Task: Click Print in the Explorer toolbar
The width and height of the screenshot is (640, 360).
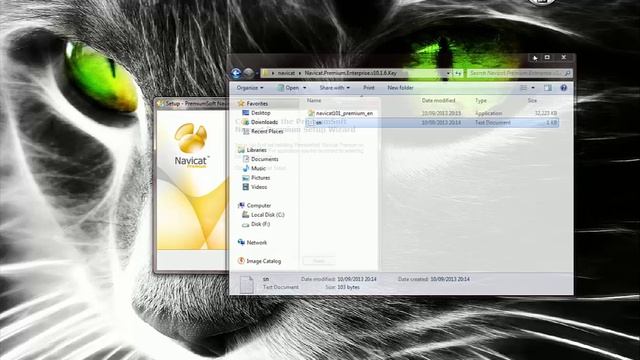Action: coord(369,88)
